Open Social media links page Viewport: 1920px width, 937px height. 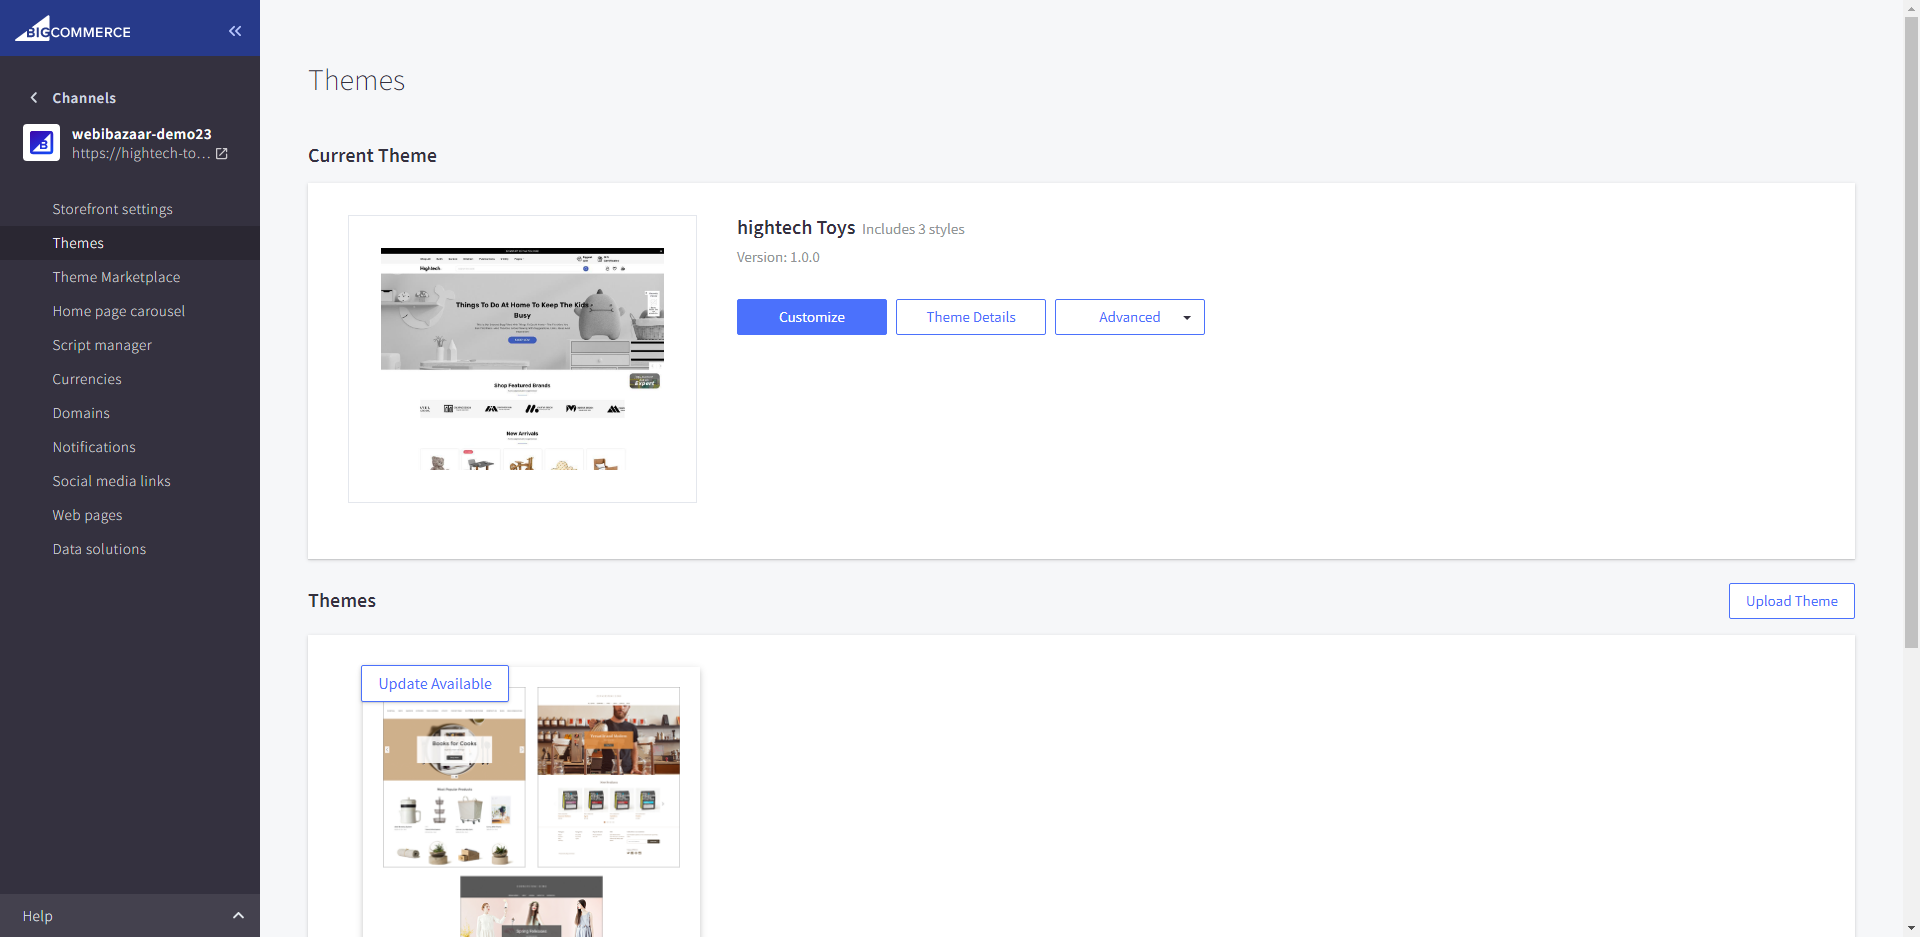[111, 481]
